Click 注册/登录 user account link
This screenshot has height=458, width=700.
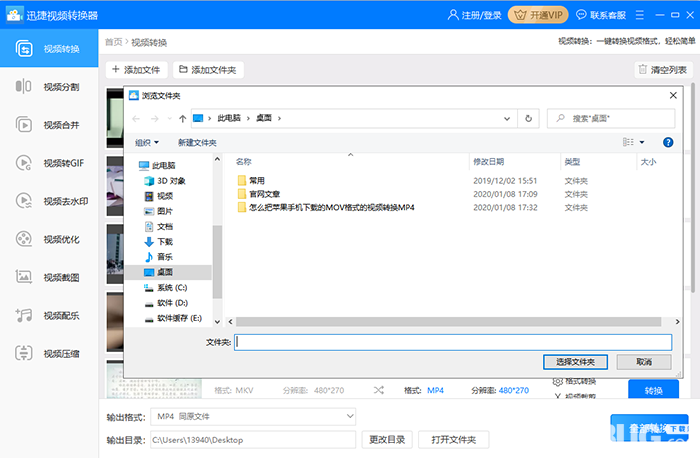click(x=475, y=15)
